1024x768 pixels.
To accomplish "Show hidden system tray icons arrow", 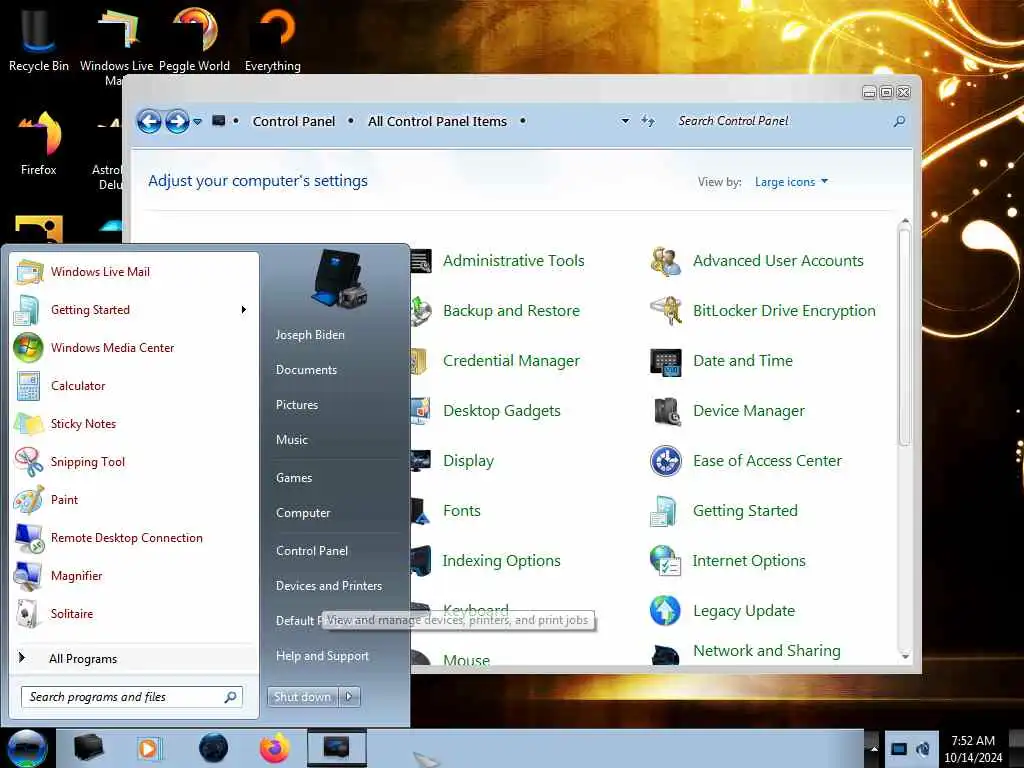I will click(x=874, y=749).
